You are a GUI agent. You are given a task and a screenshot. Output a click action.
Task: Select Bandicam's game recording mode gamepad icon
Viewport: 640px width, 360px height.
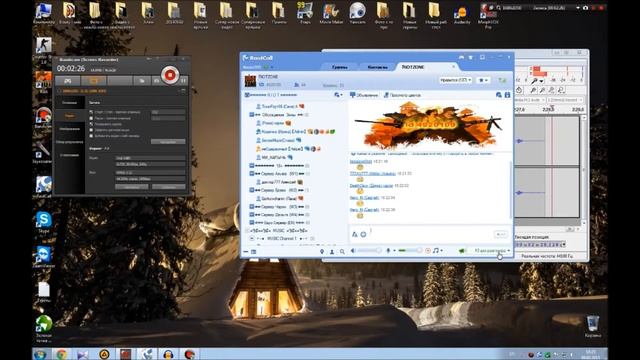(68, 81)
